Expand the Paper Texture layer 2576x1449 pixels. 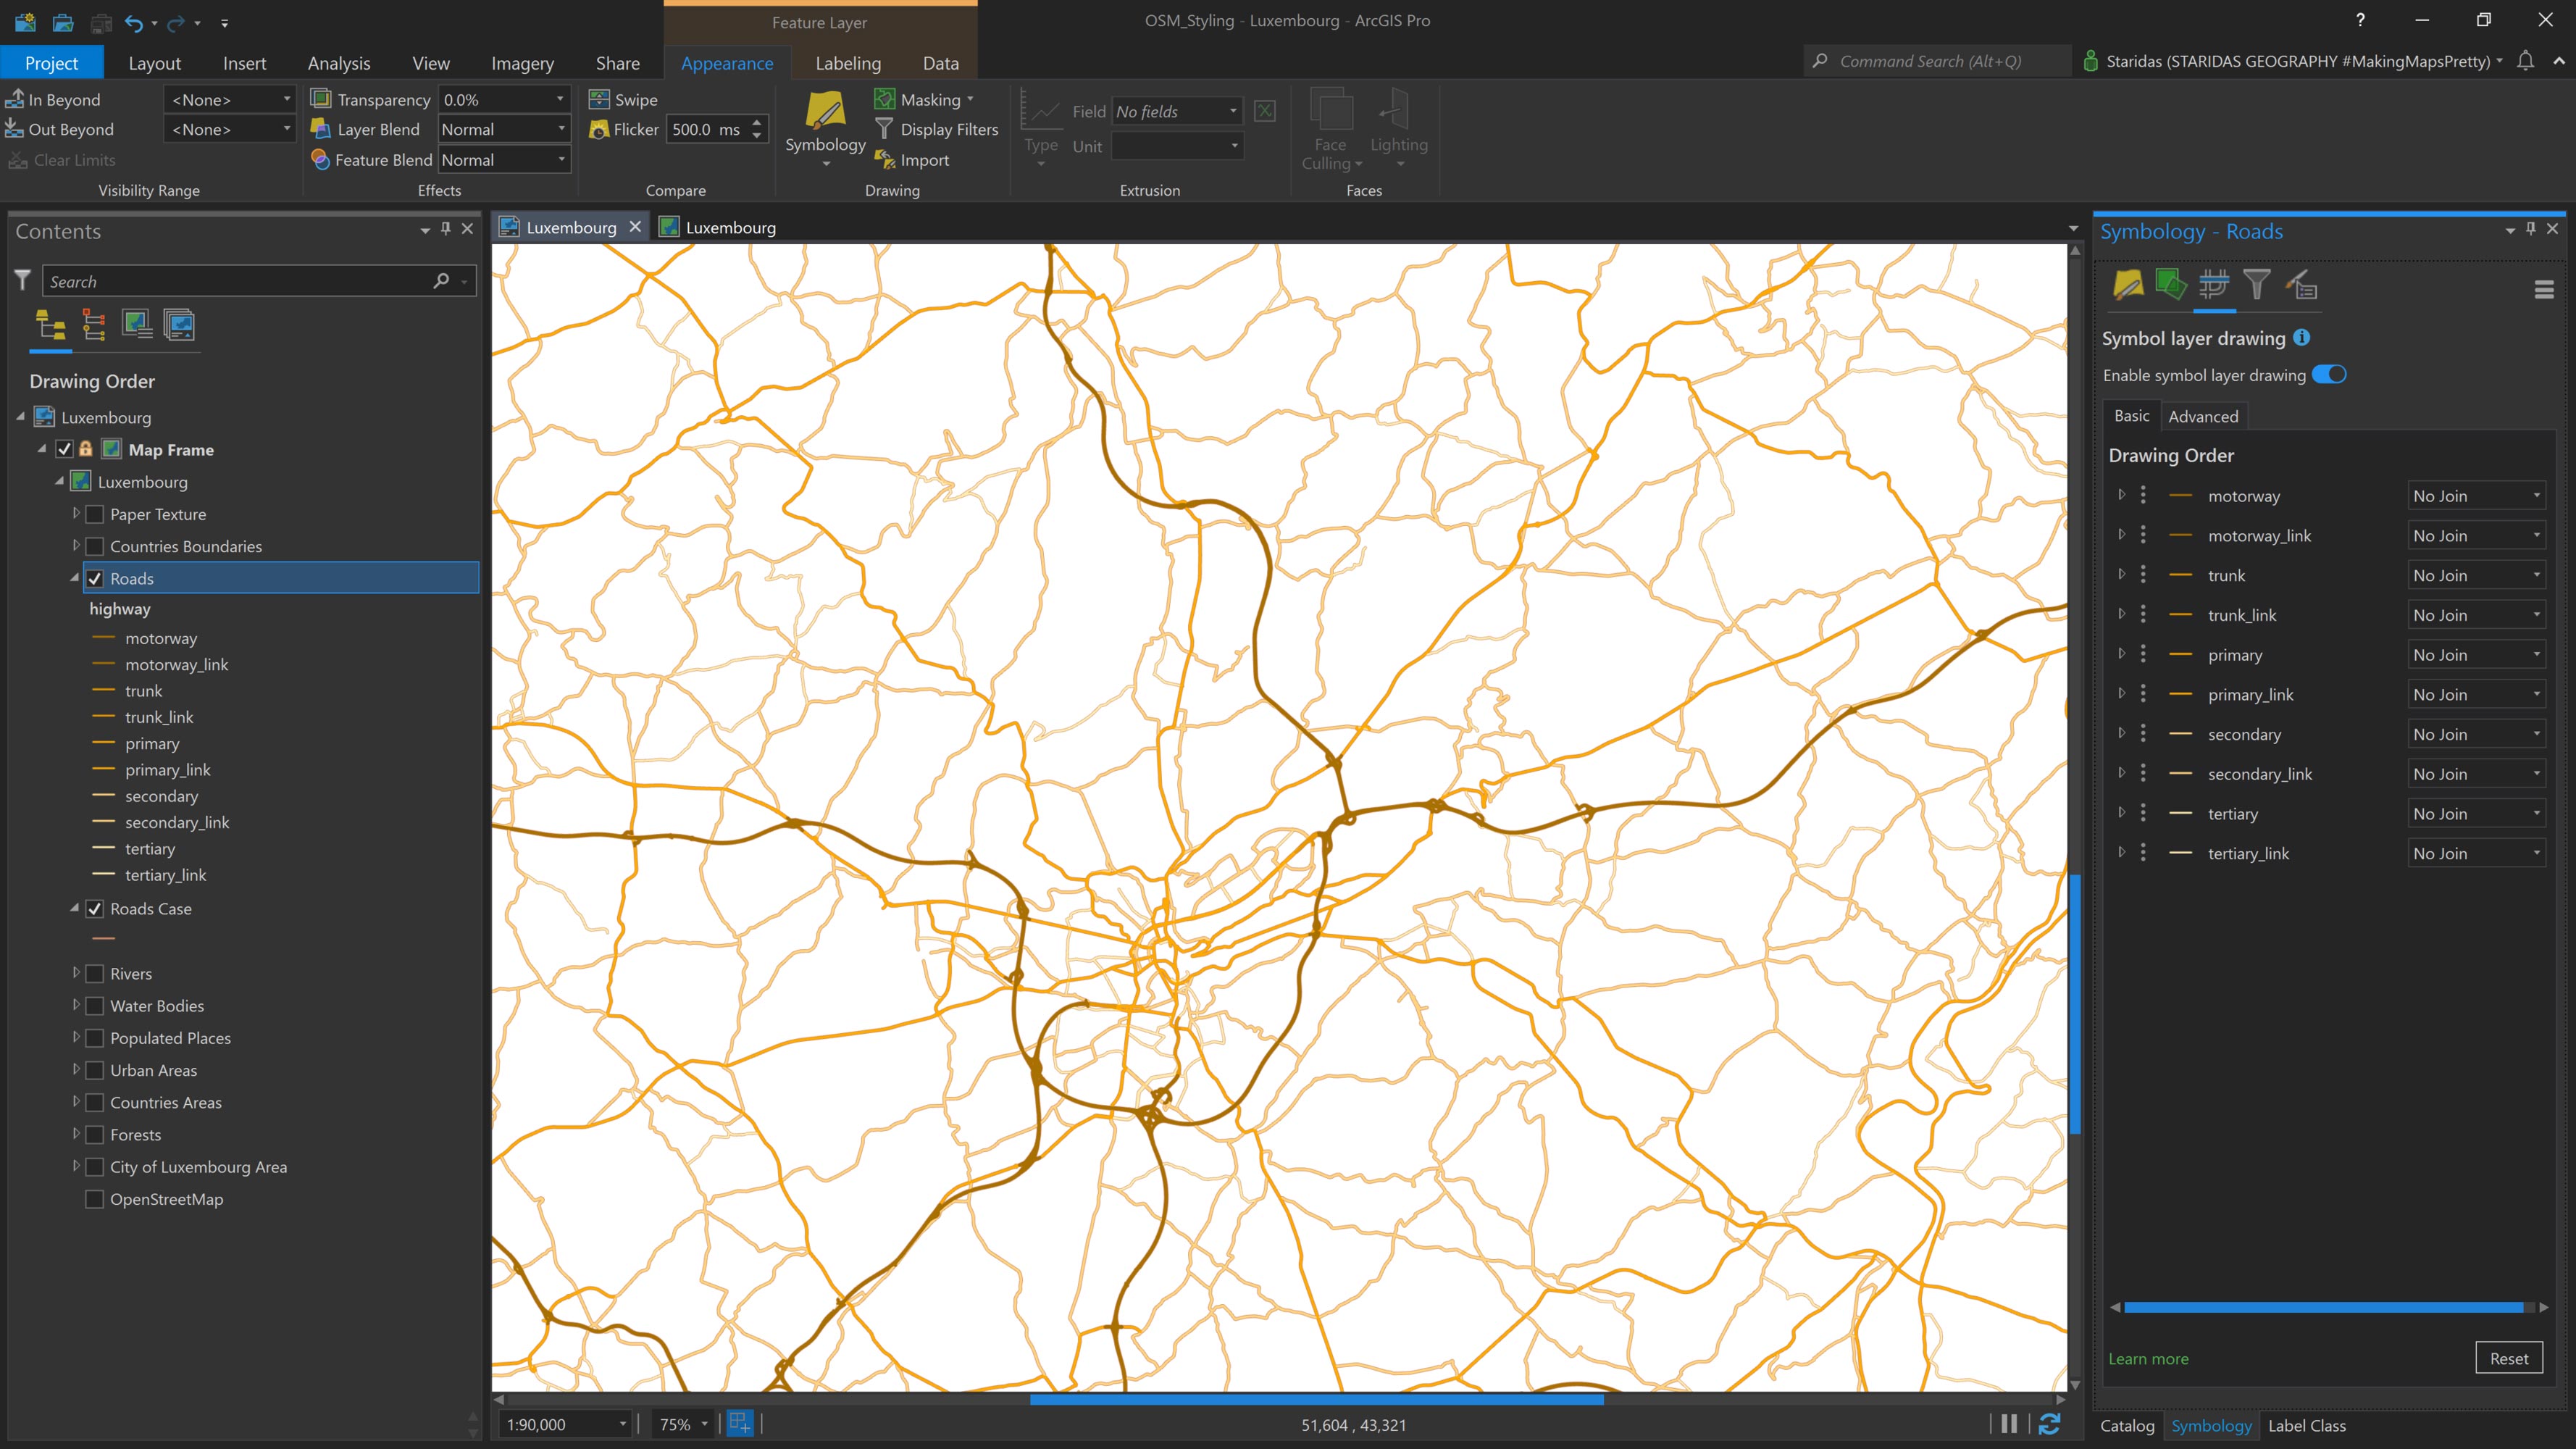(77, 514)
